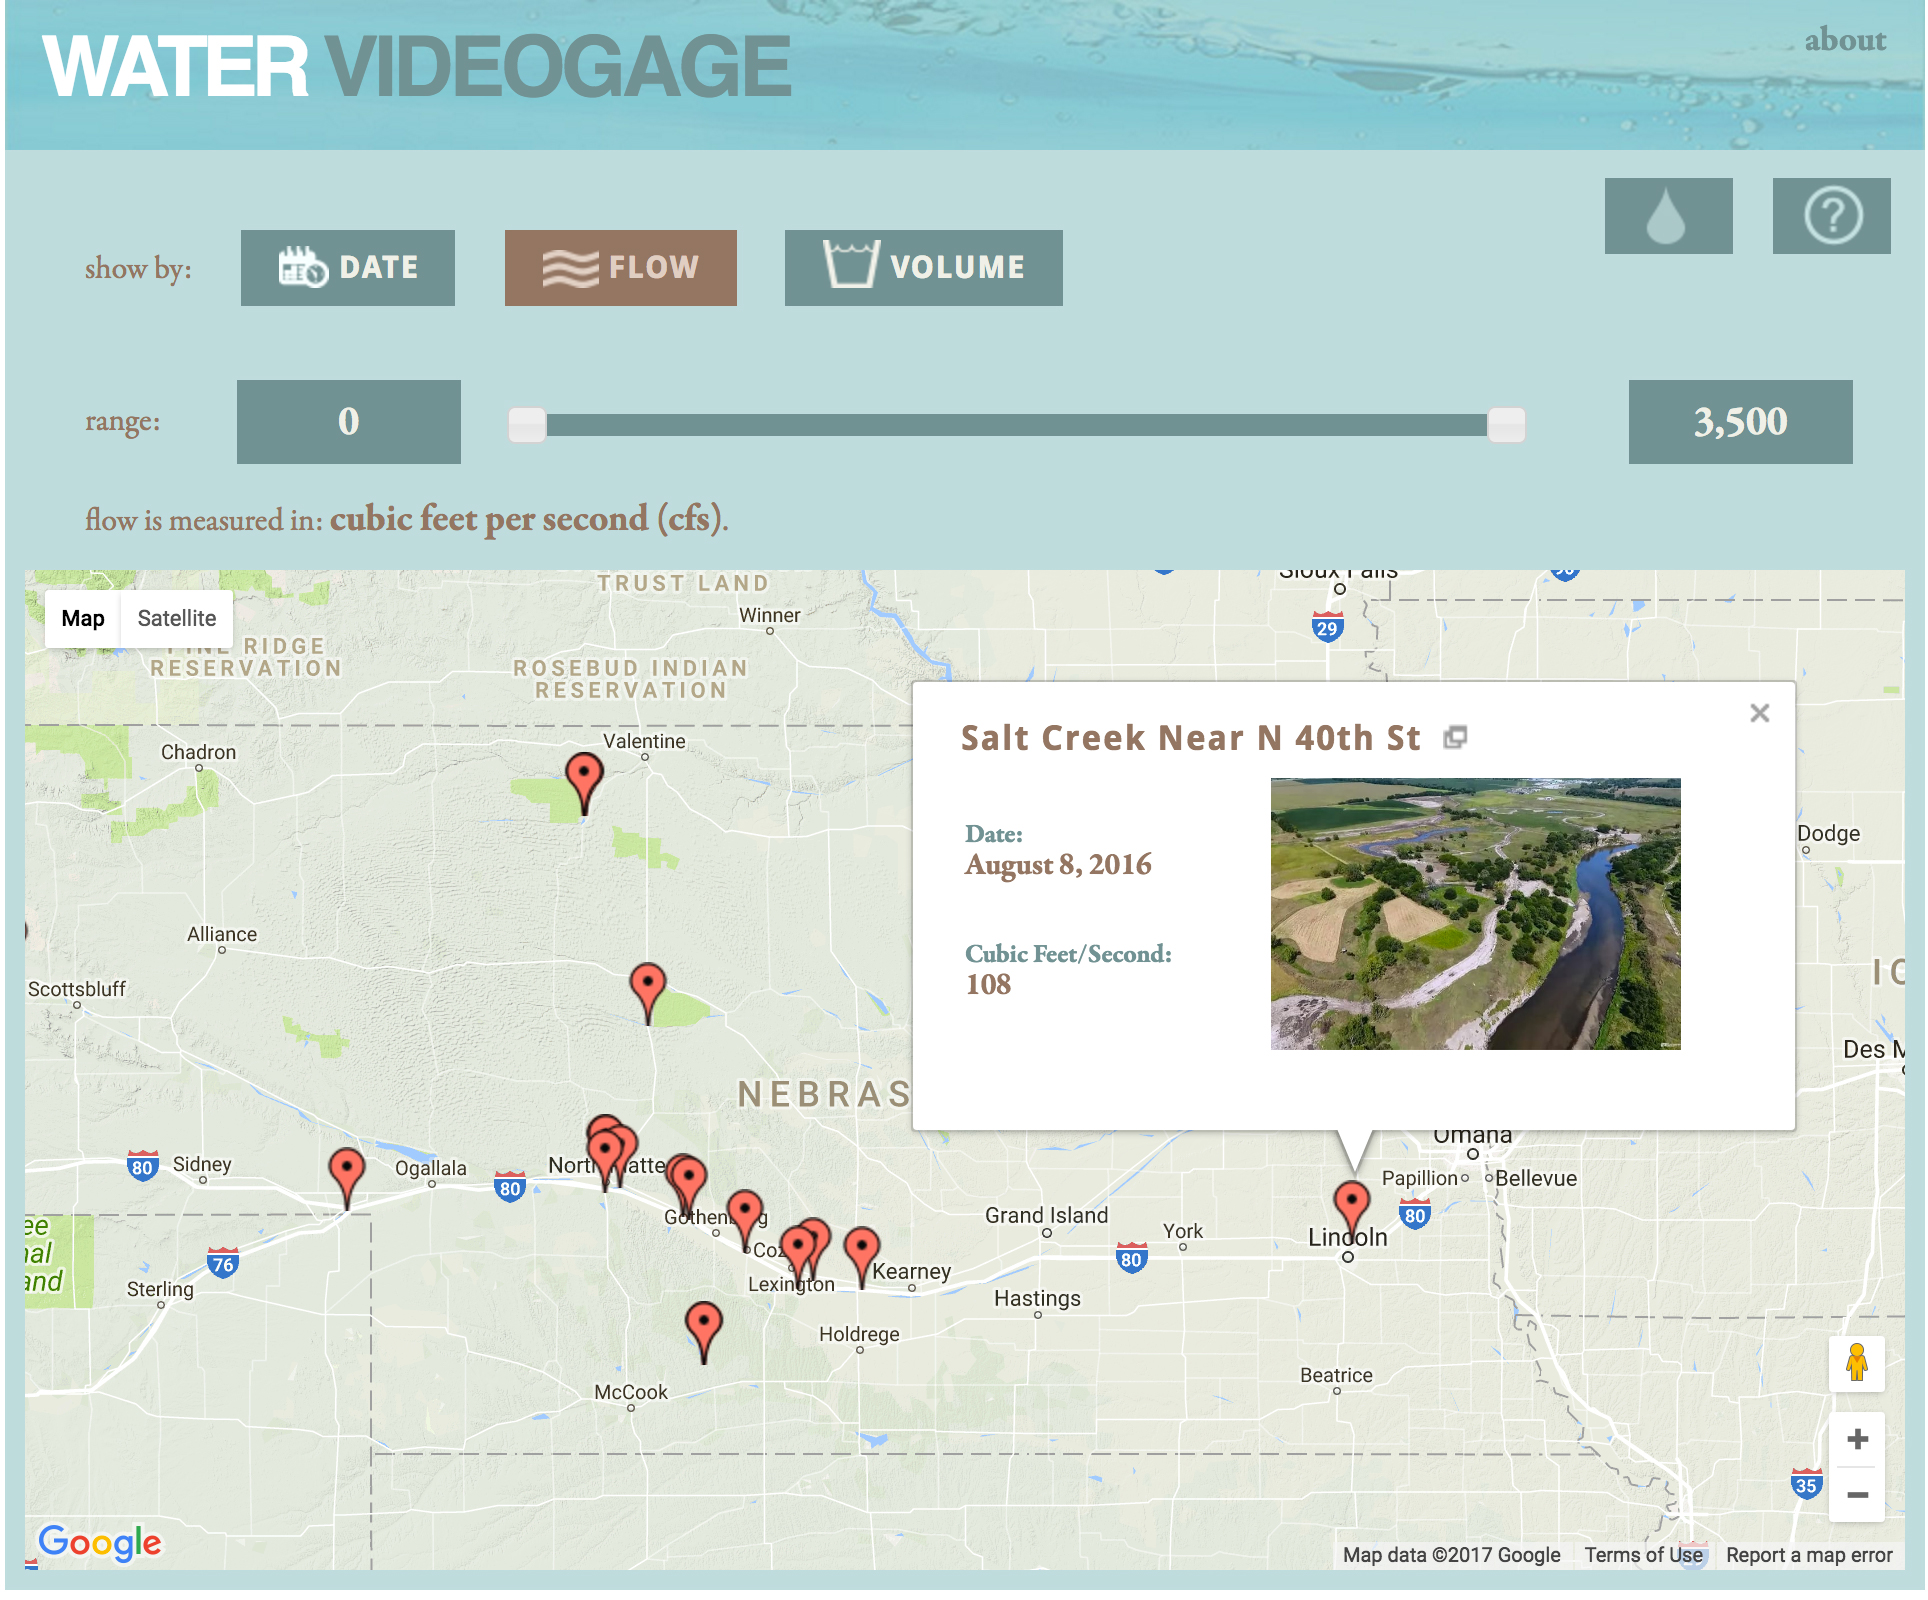Viewport: 1928px width, 1600px height.
Task: Click the maximum range value 3,500
Action: coord(1741,422)
